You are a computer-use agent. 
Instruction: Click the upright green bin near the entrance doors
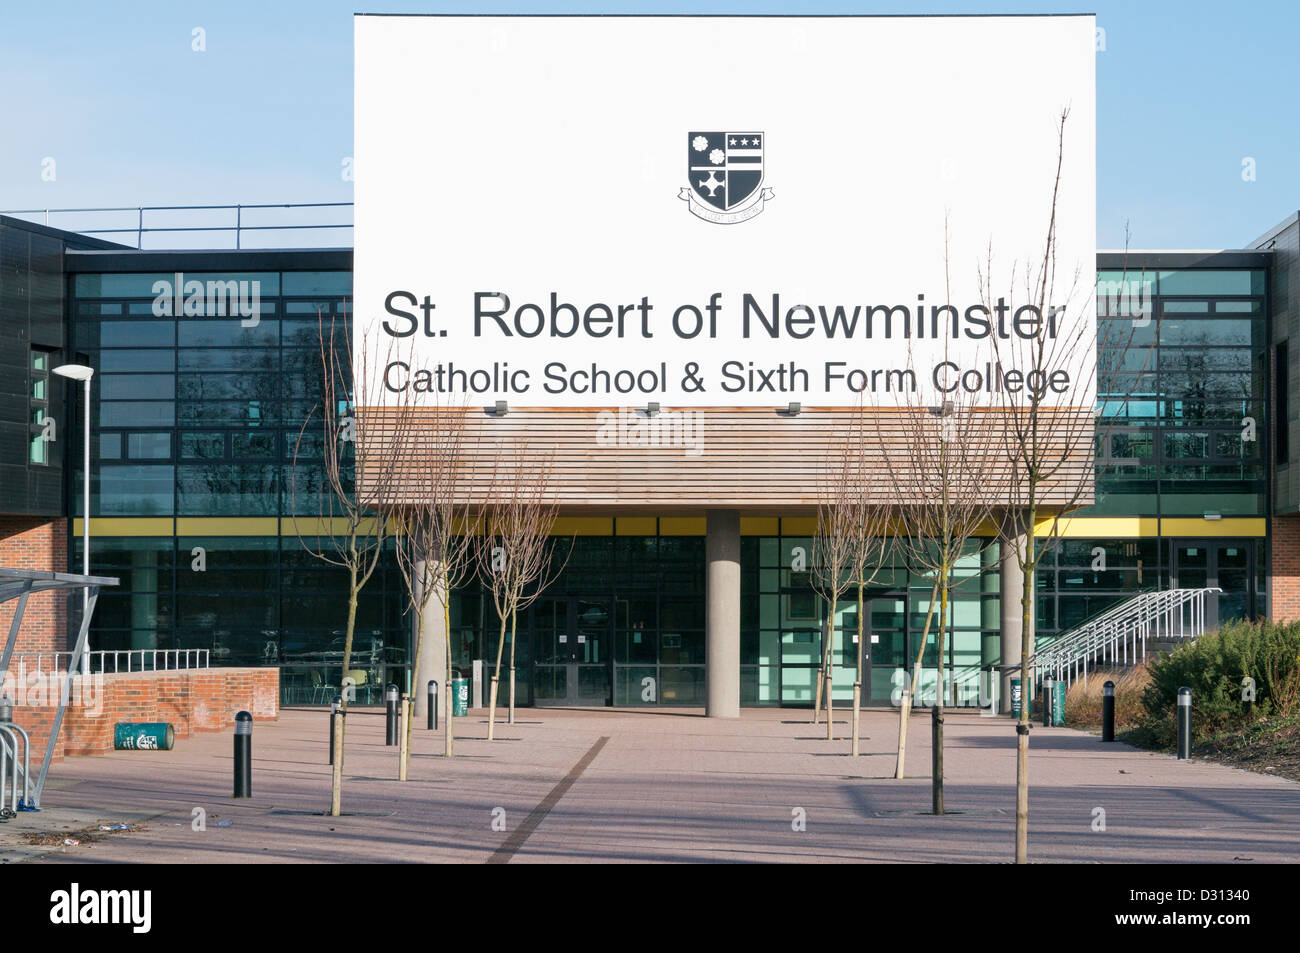(x=460, y=696)
